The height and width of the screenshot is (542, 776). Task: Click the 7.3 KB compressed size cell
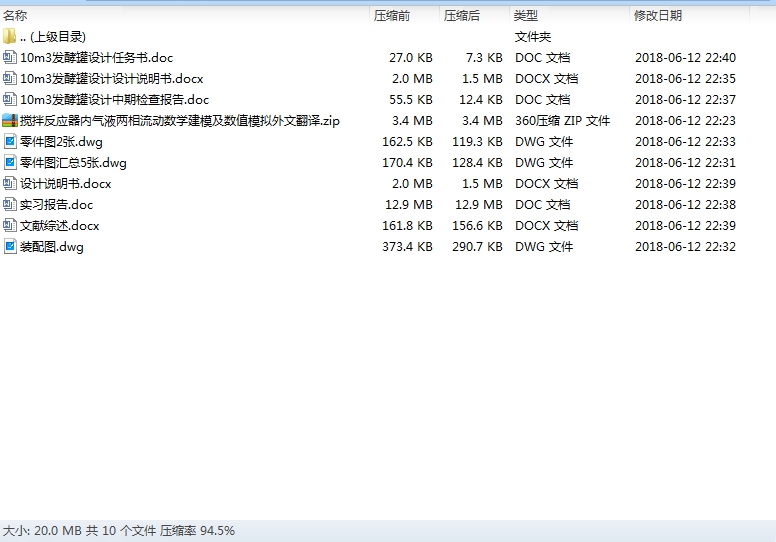[484, 57]
